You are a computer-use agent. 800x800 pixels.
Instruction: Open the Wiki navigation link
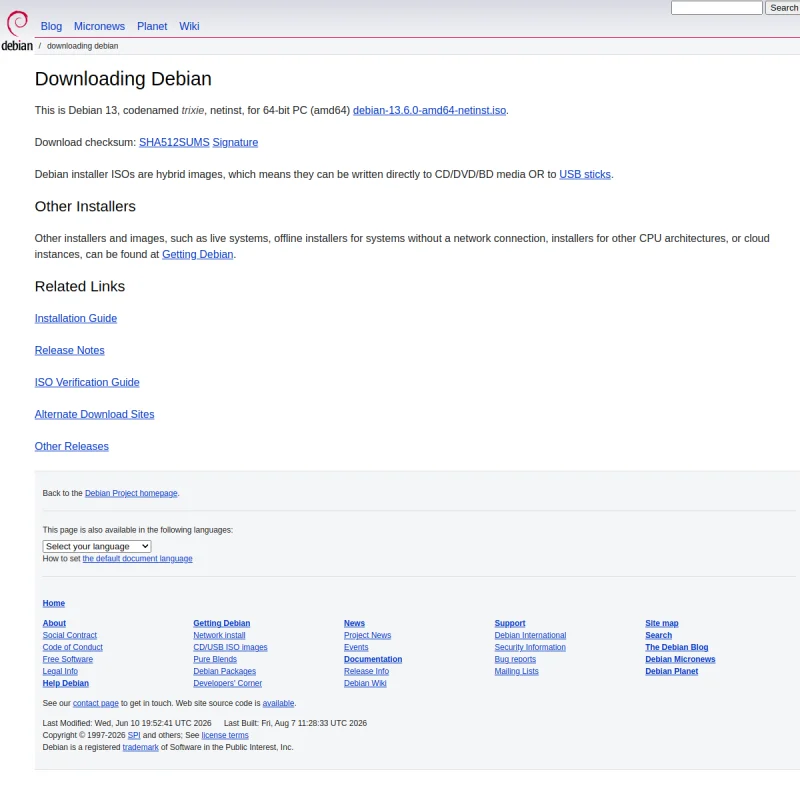[189, 26]
